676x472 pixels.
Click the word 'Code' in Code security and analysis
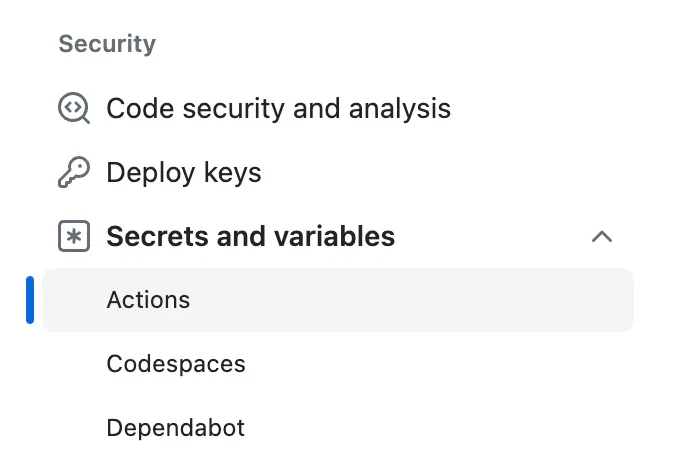click(135, 108)
